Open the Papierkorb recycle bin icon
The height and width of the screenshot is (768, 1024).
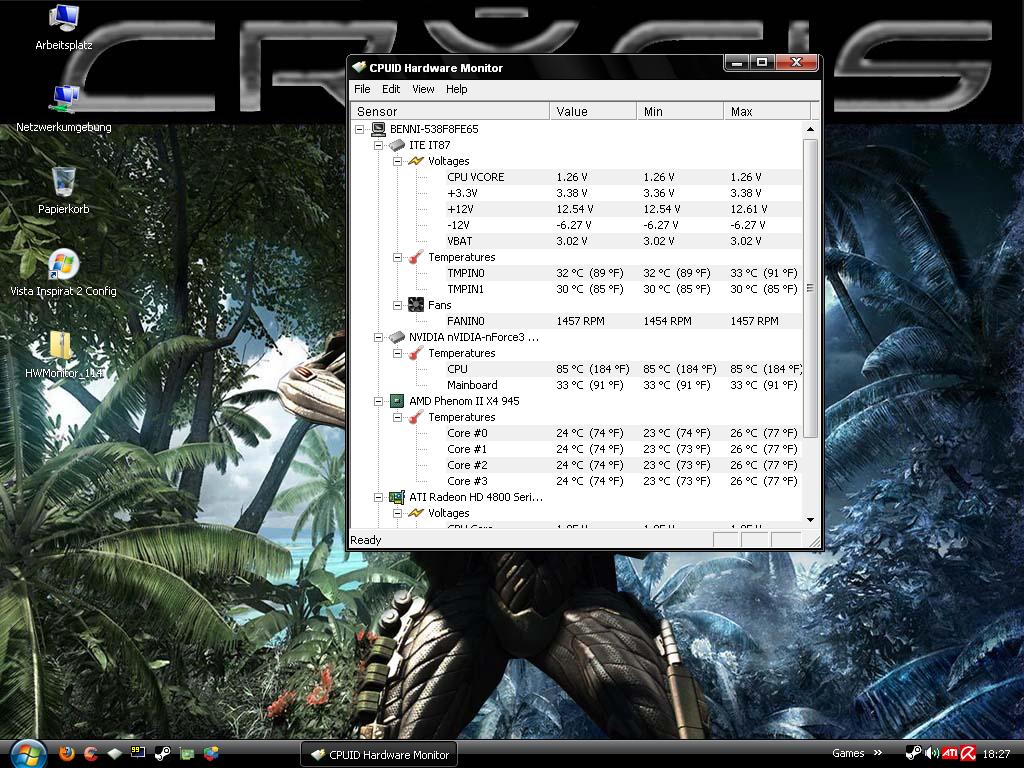pos(63,191)
